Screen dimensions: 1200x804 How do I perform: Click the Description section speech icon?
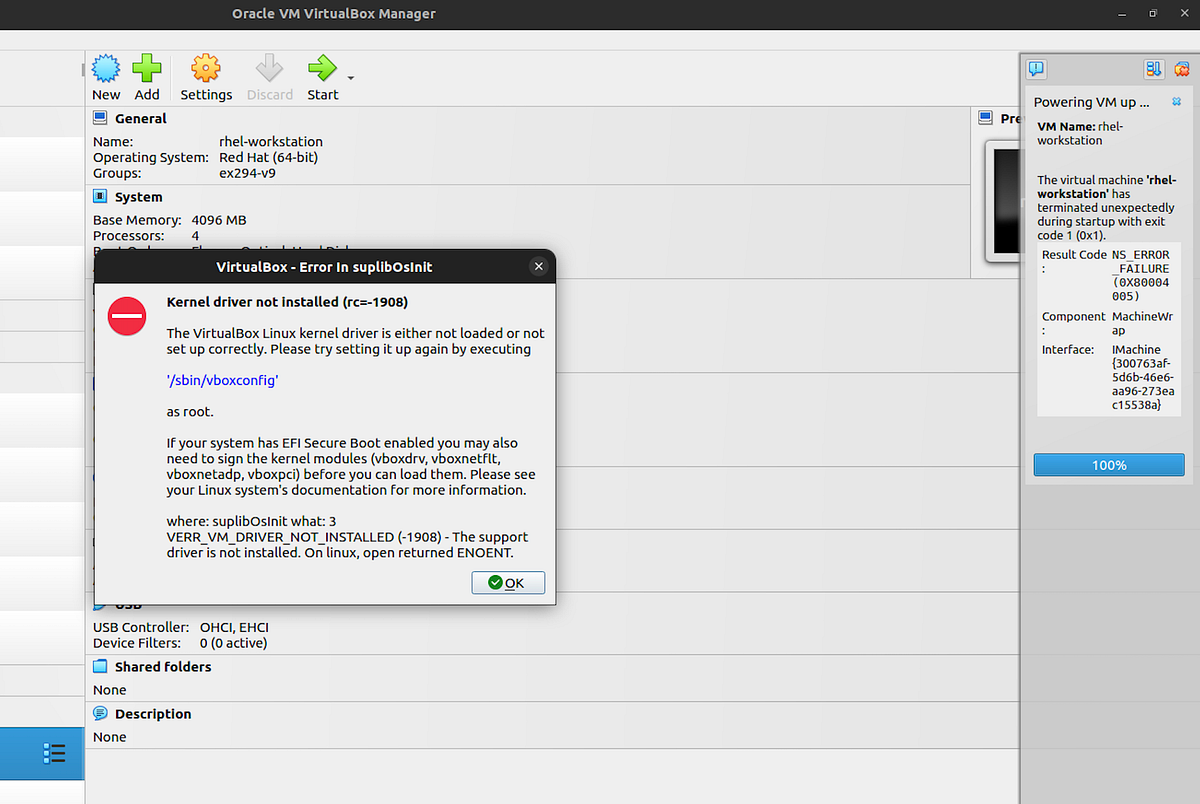(x=99, y=713)
